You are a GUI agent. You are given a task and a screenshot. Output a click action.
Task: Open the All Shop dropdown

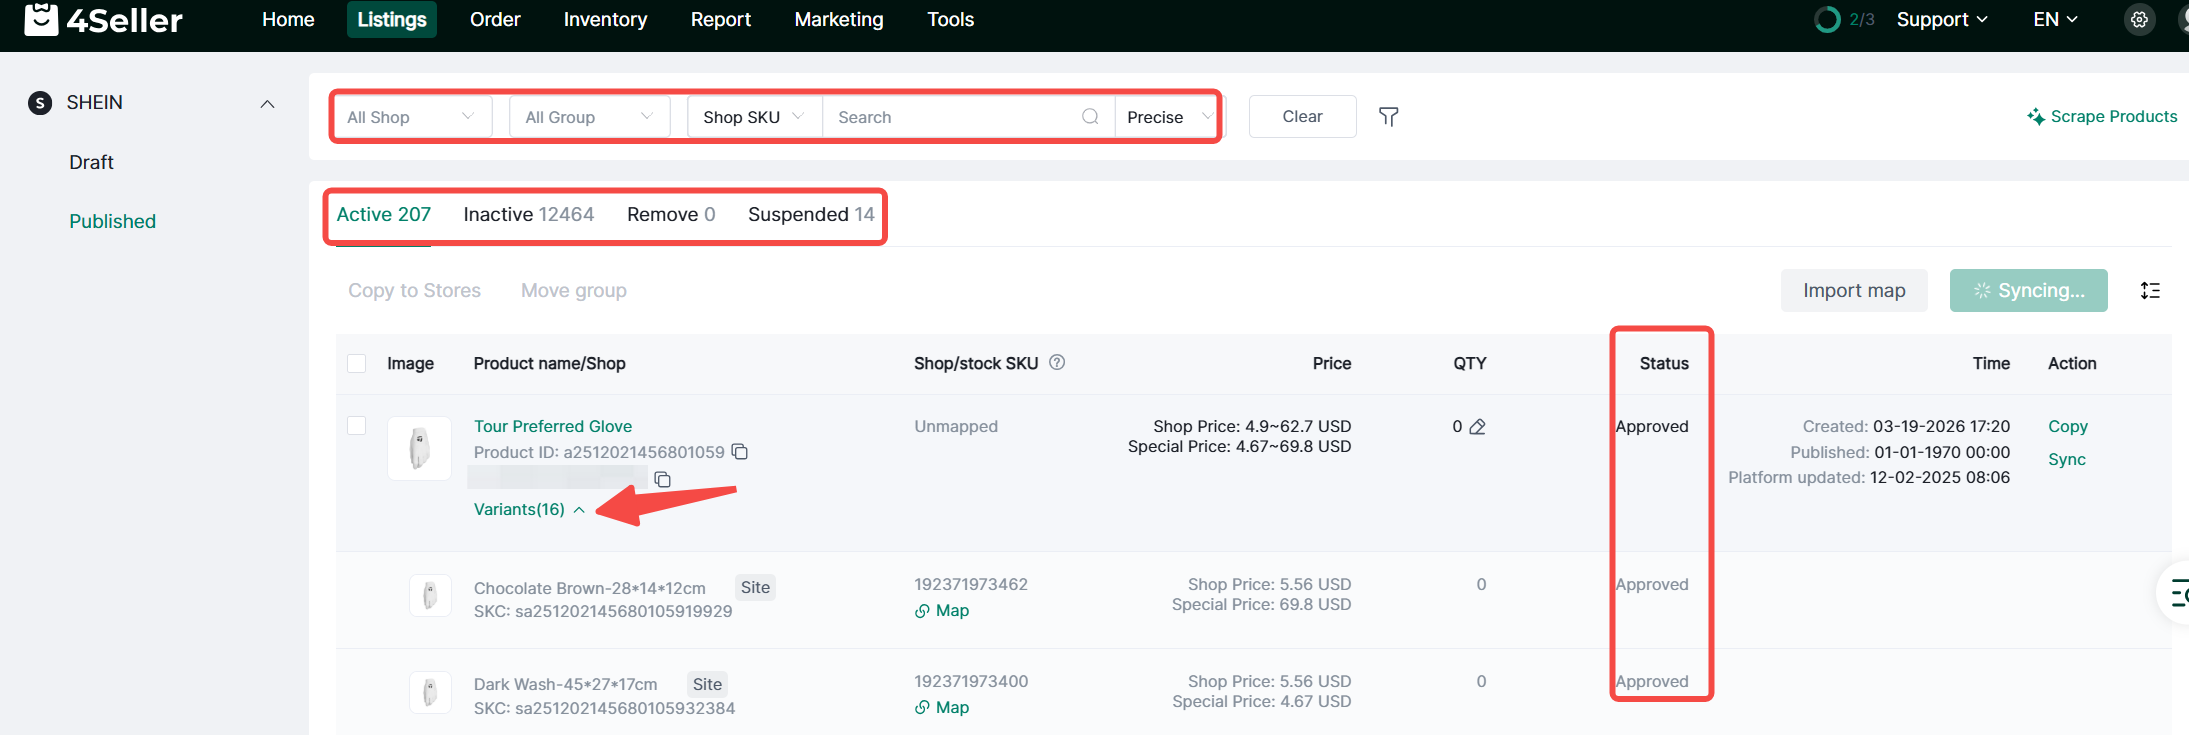(x=411, y=117)
